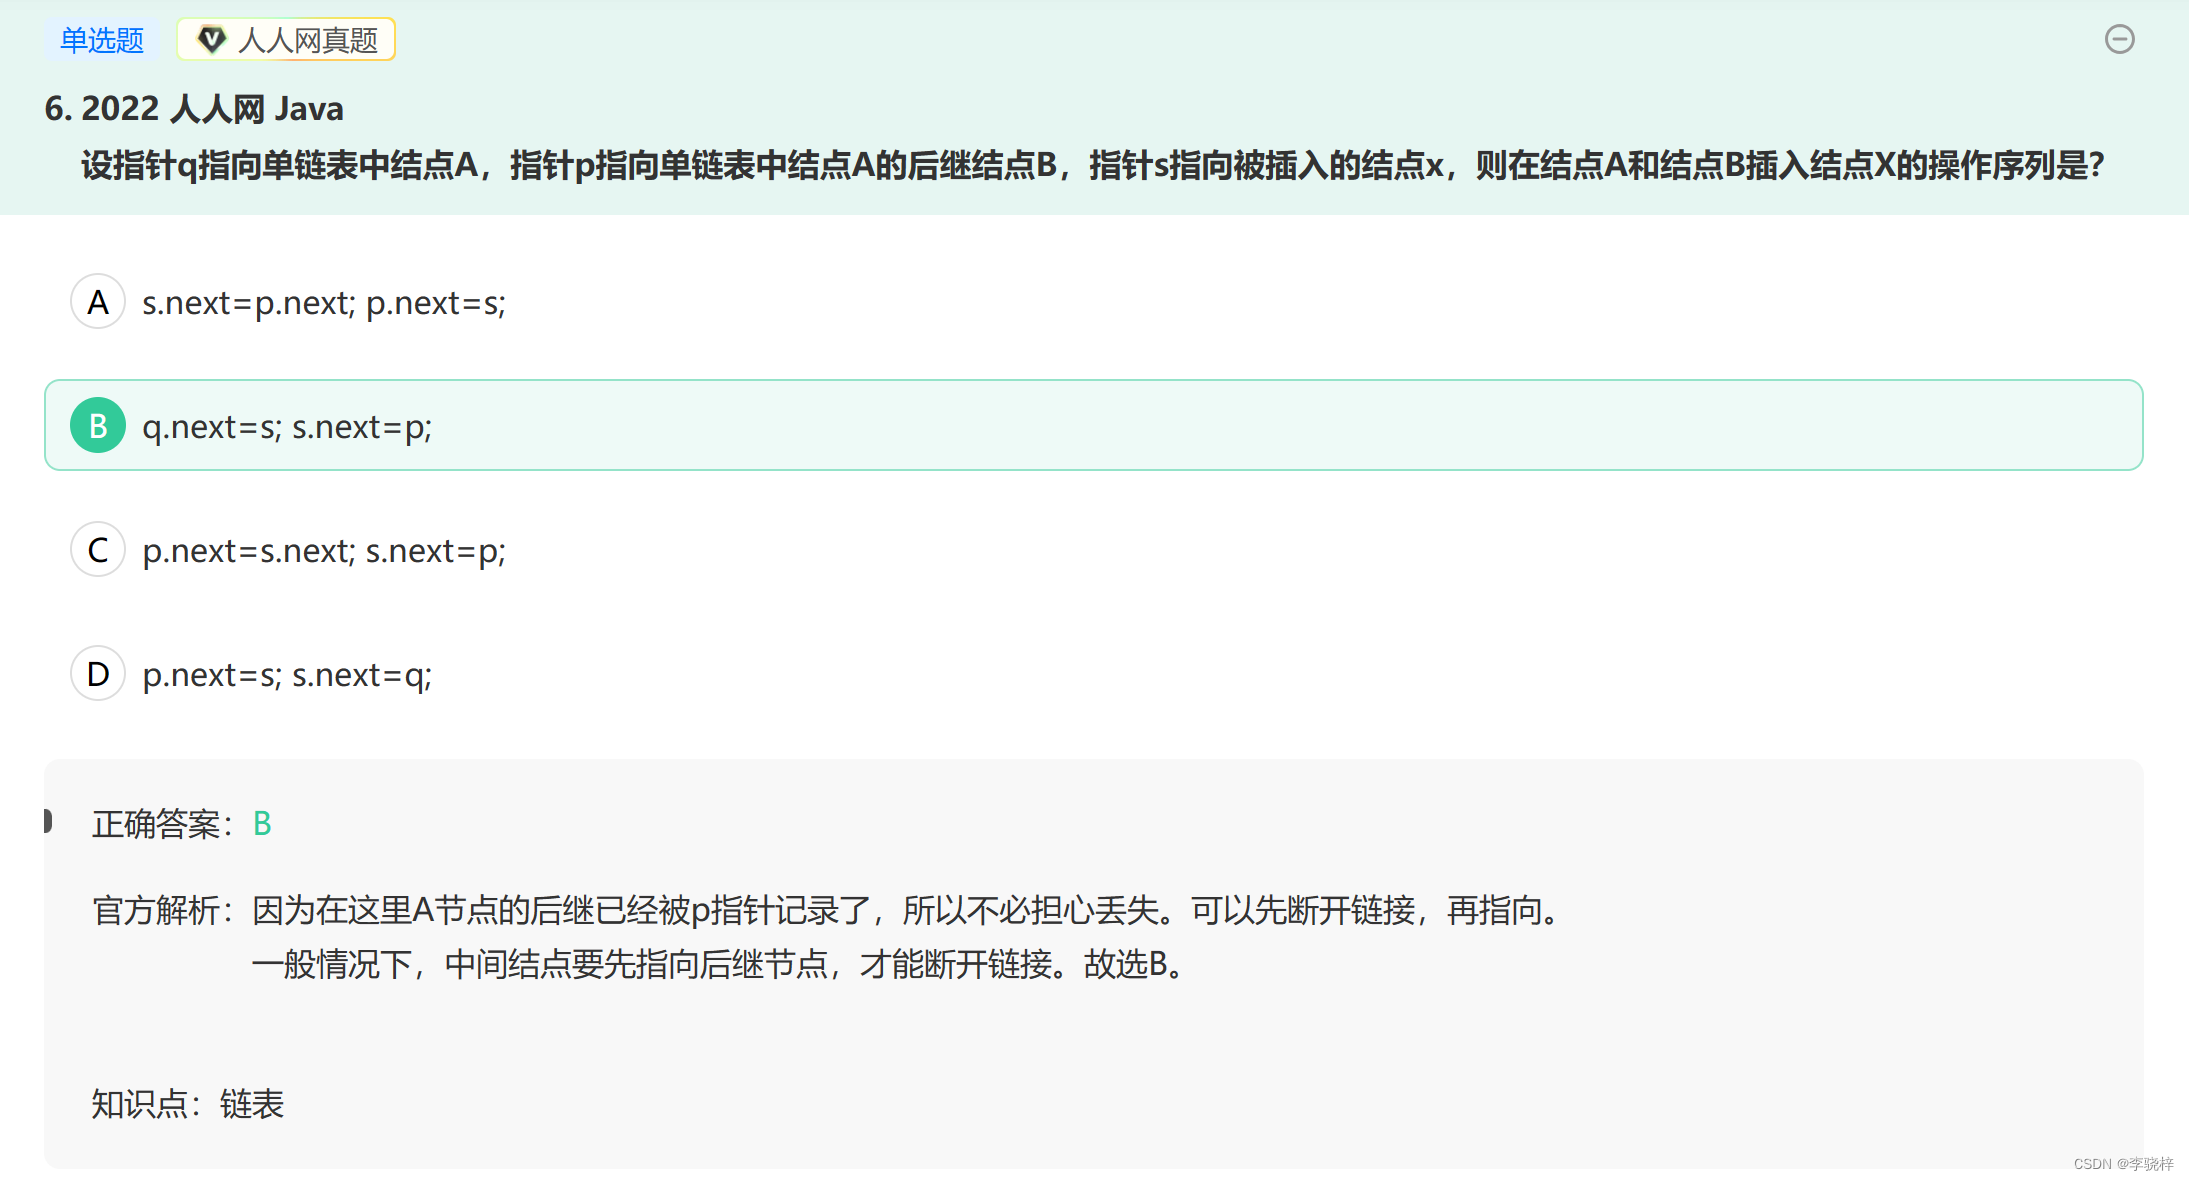Click the question stem about pointer q
The height and width of the screenshot is (1181, 2189).
coord(1092,165)
